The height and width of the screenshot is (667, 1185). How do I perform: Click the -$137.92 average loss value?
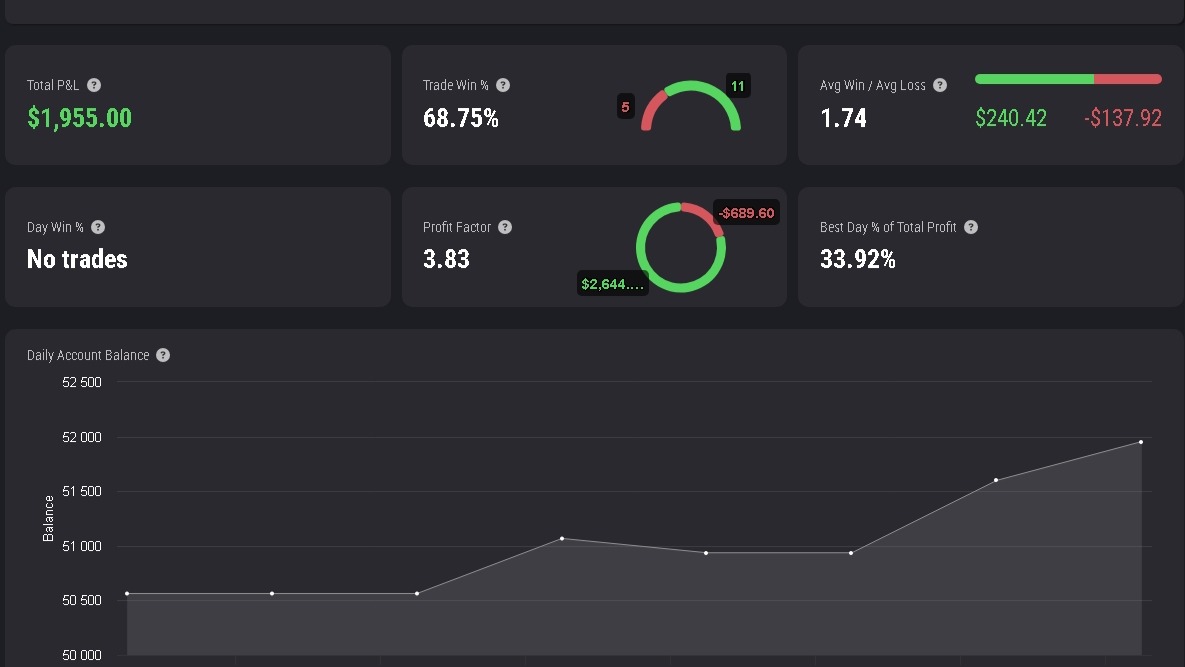[x=1122, y=118]
